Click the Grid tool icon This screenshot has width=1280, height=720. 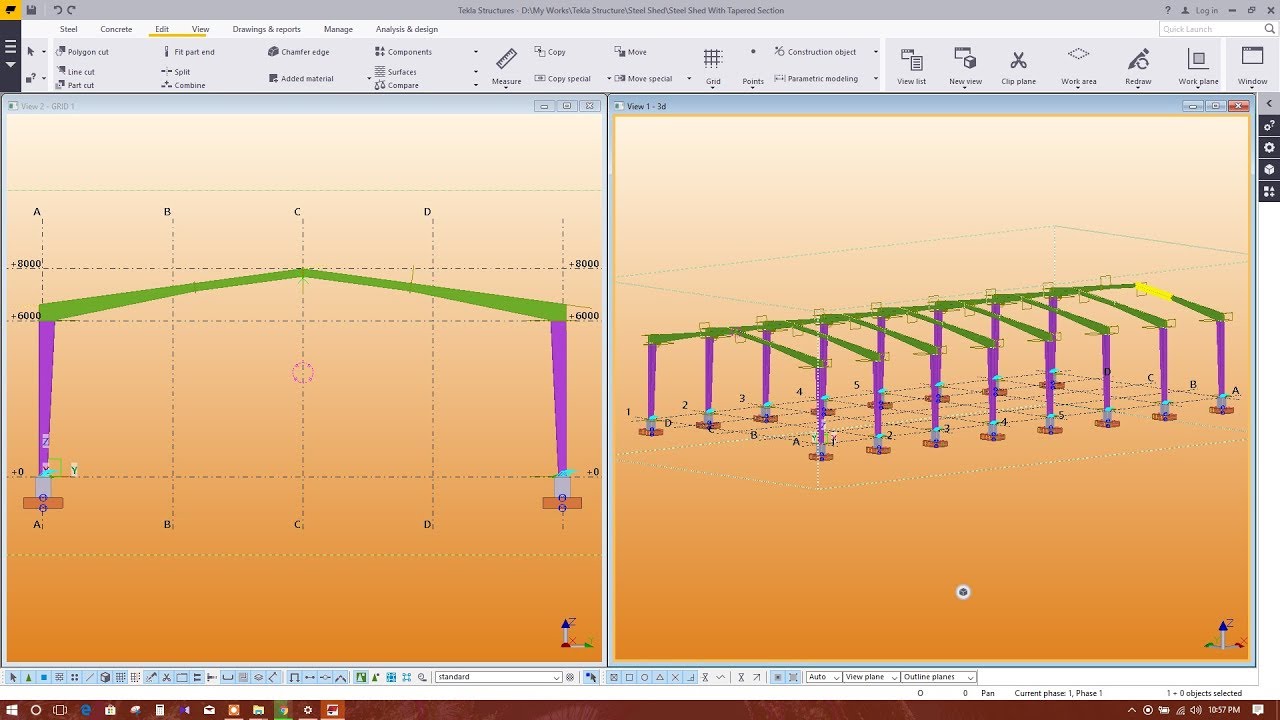click(x=713, y=64)
